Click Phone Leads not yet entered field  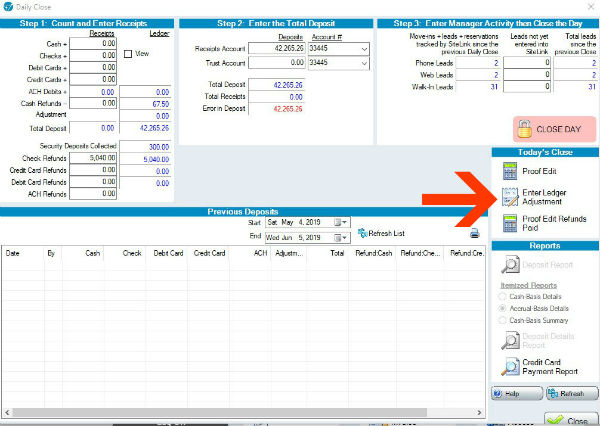[x=527, y=62]
